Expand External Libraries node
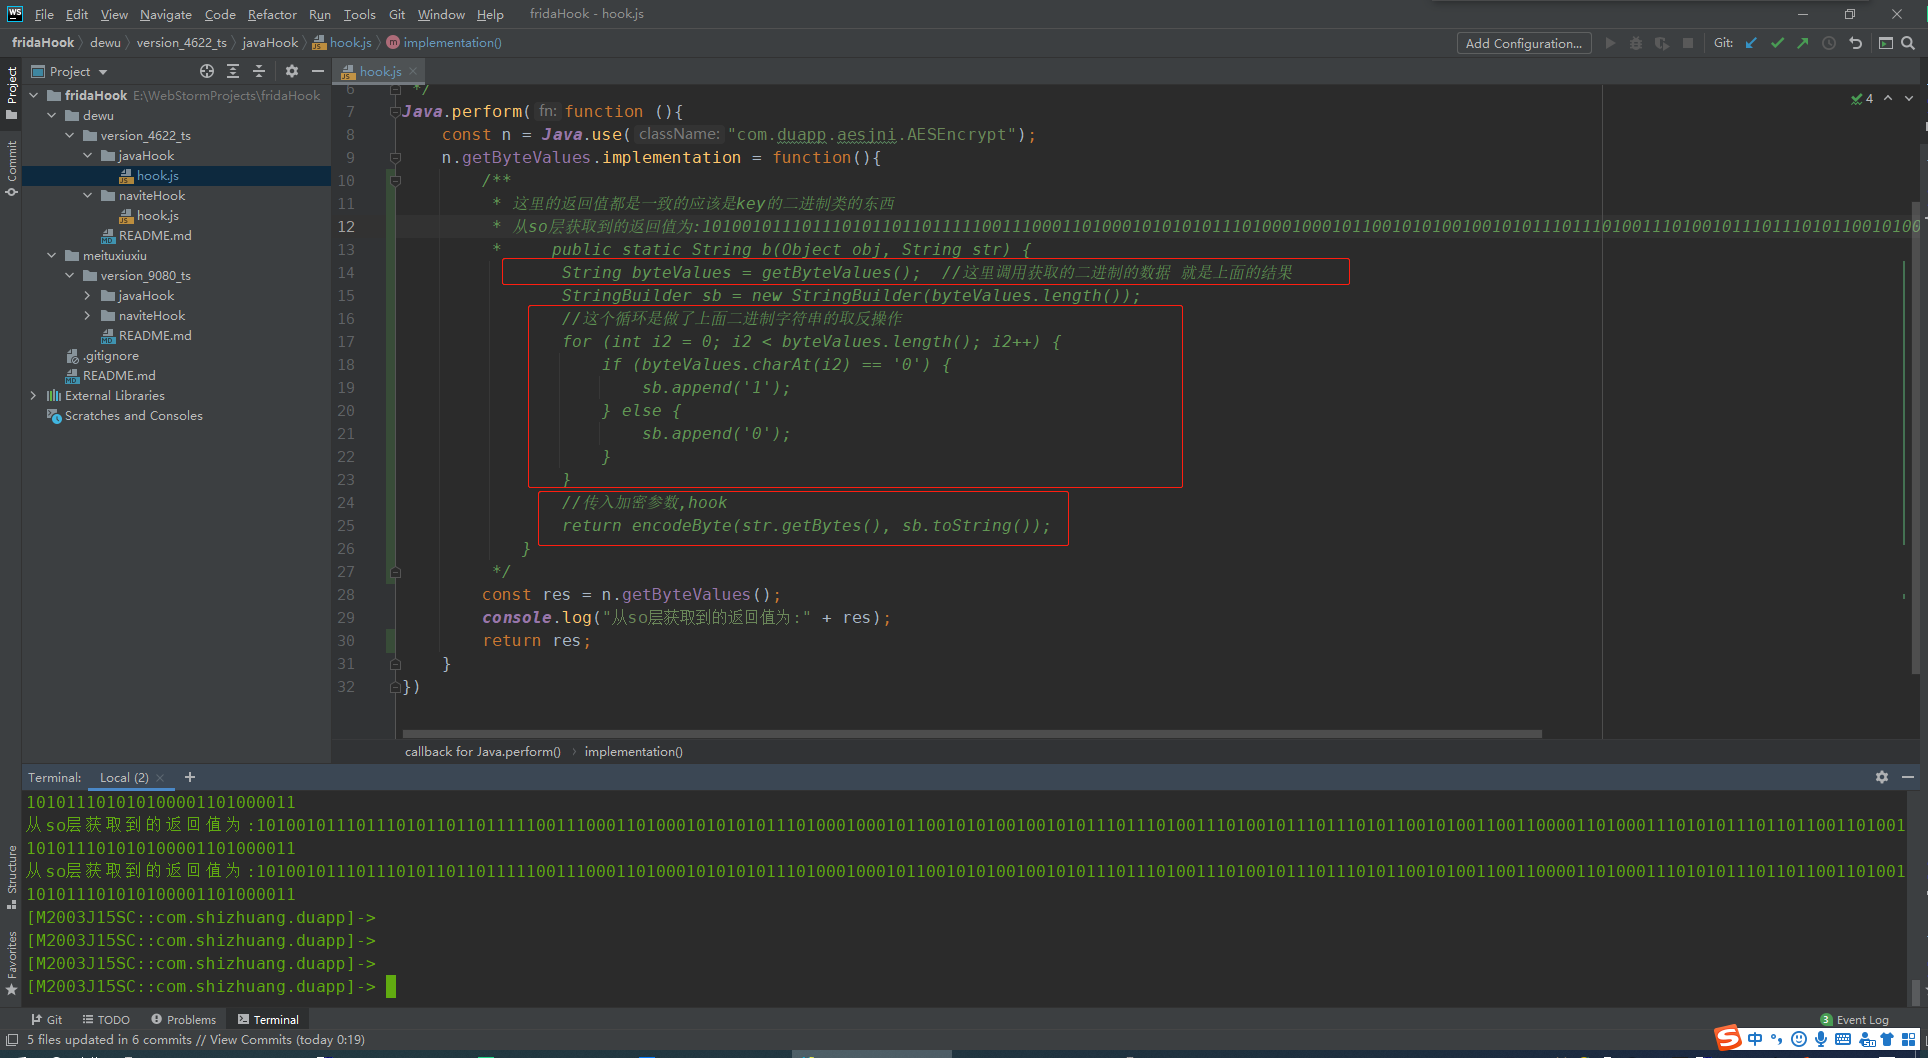The width and height of the screenshot is (1928, 1058). pyautogui.click(x=34, y=395)
